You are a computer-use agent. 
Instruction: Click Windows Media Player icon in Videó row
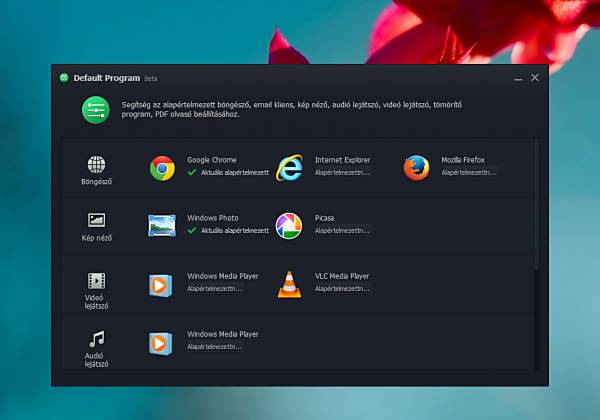click(x=162, y=284)
